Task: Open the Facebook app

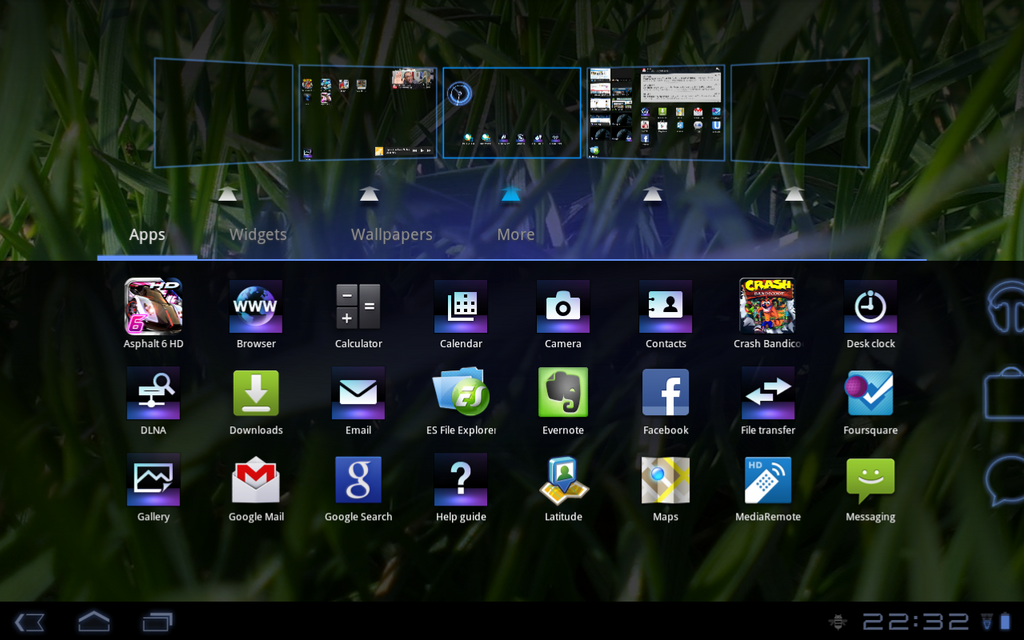Action: [x=665, y=394]
